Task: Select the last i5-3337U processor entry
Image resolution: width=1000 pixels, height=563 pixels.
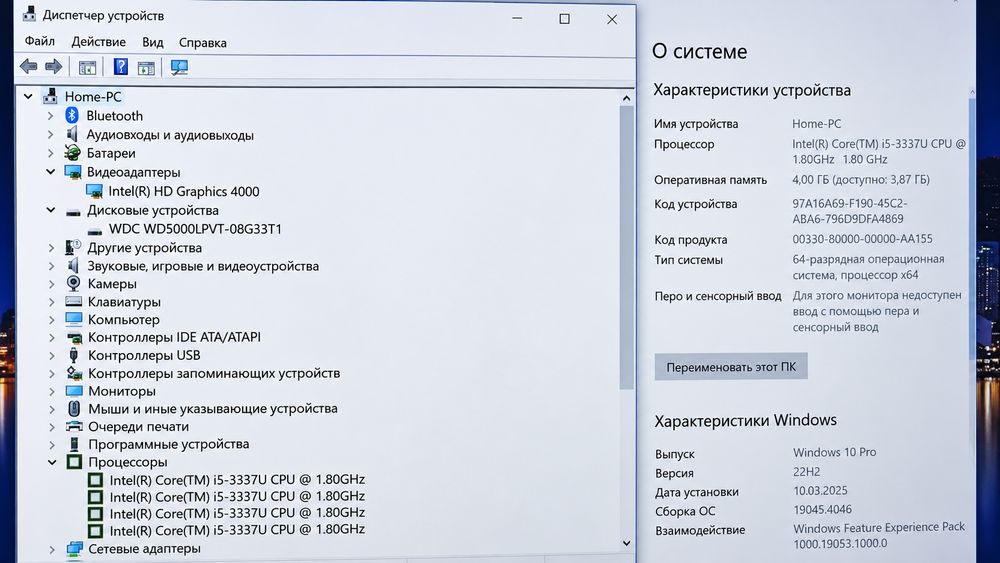Action: coord(237,530)
